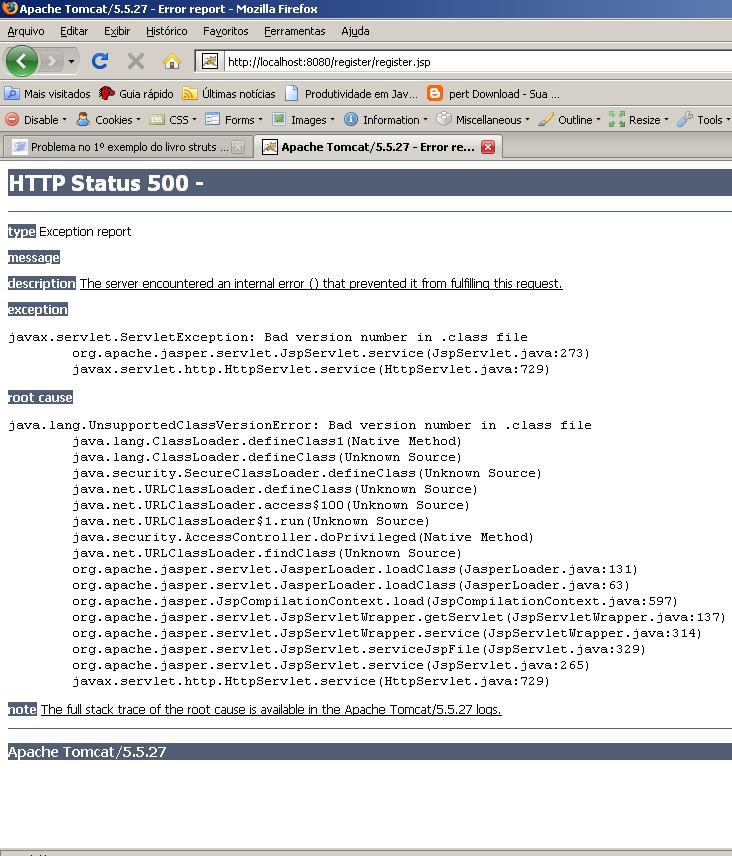Image resolution: width=732 pixels, height=856 pixels.
Task: Open the pert Download Blogger bookmark
Action: [493, 94]
